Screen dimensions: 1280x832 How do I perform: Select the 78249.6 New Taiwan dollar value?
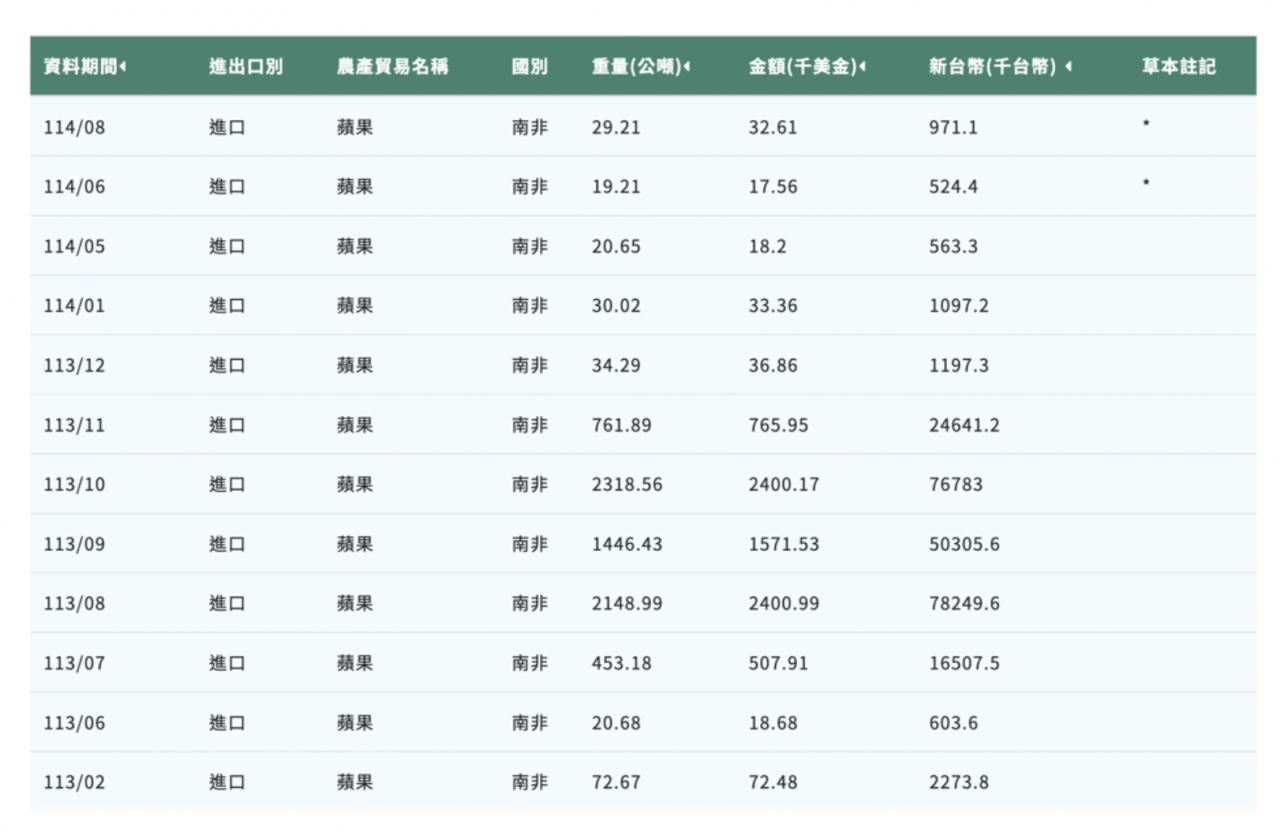[x=963, y=604]
